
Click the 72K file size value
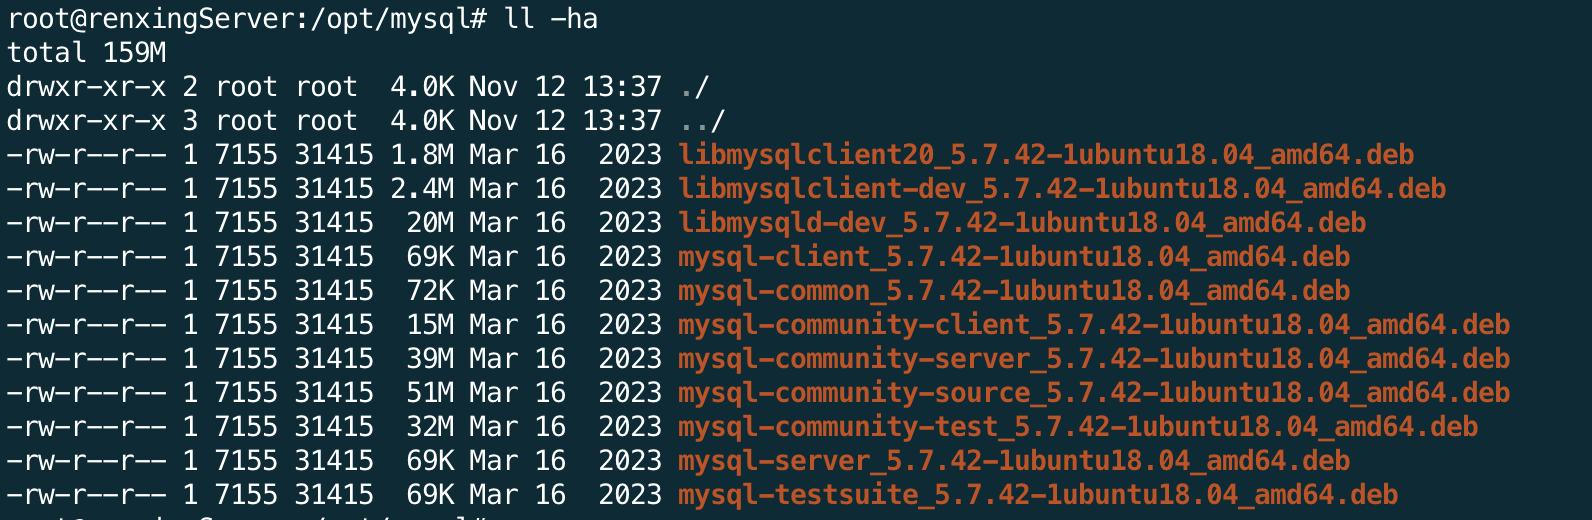430,291
